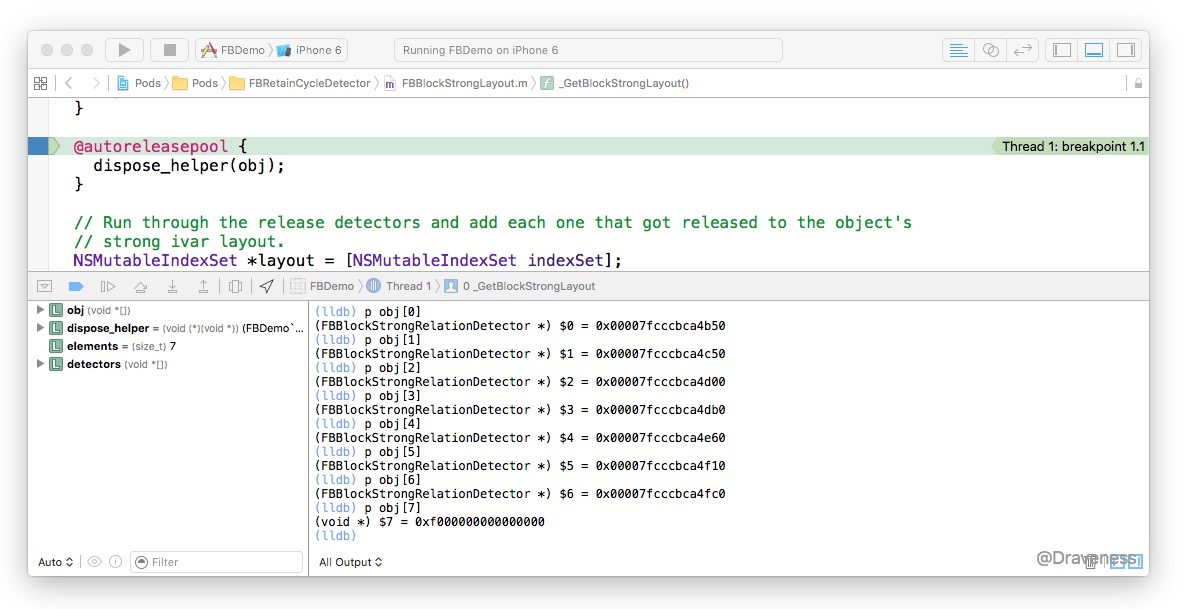
Task: Expand the detectors variable row
Action: [40, 364]
